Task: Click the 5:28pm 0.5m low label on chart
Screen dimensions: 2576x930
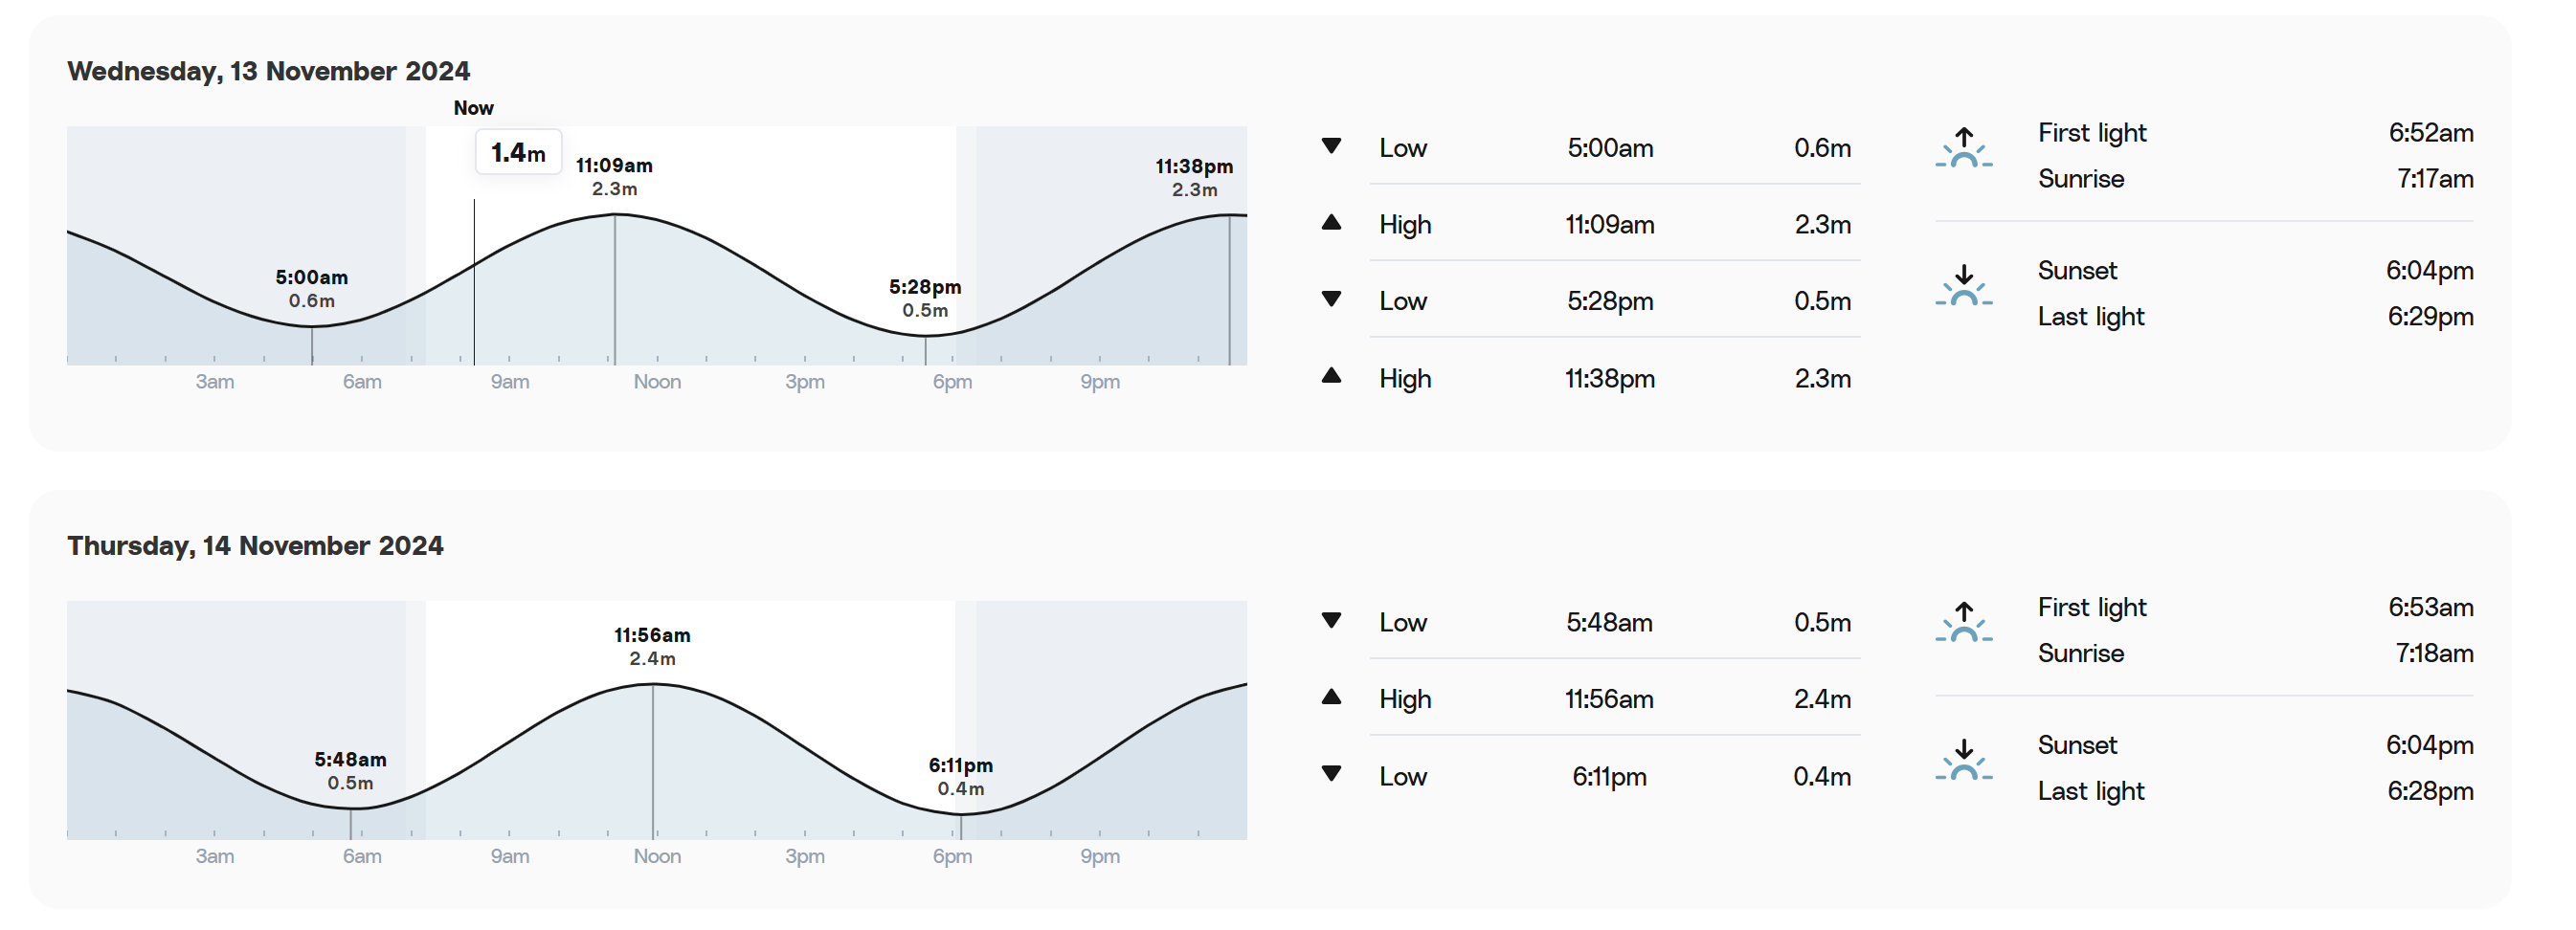Action: pos(925,298)
